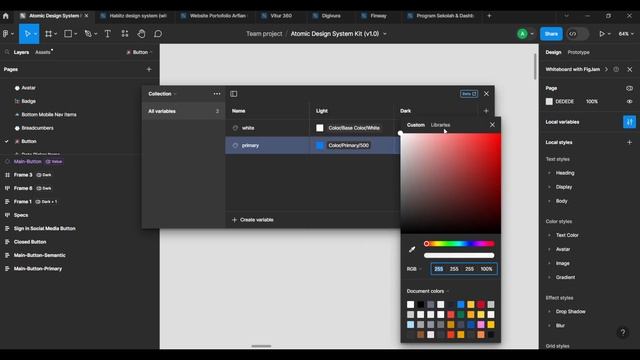Select the Sign in Social Media Button layer
Screen dimensions: 640x360
click(44, 229)
